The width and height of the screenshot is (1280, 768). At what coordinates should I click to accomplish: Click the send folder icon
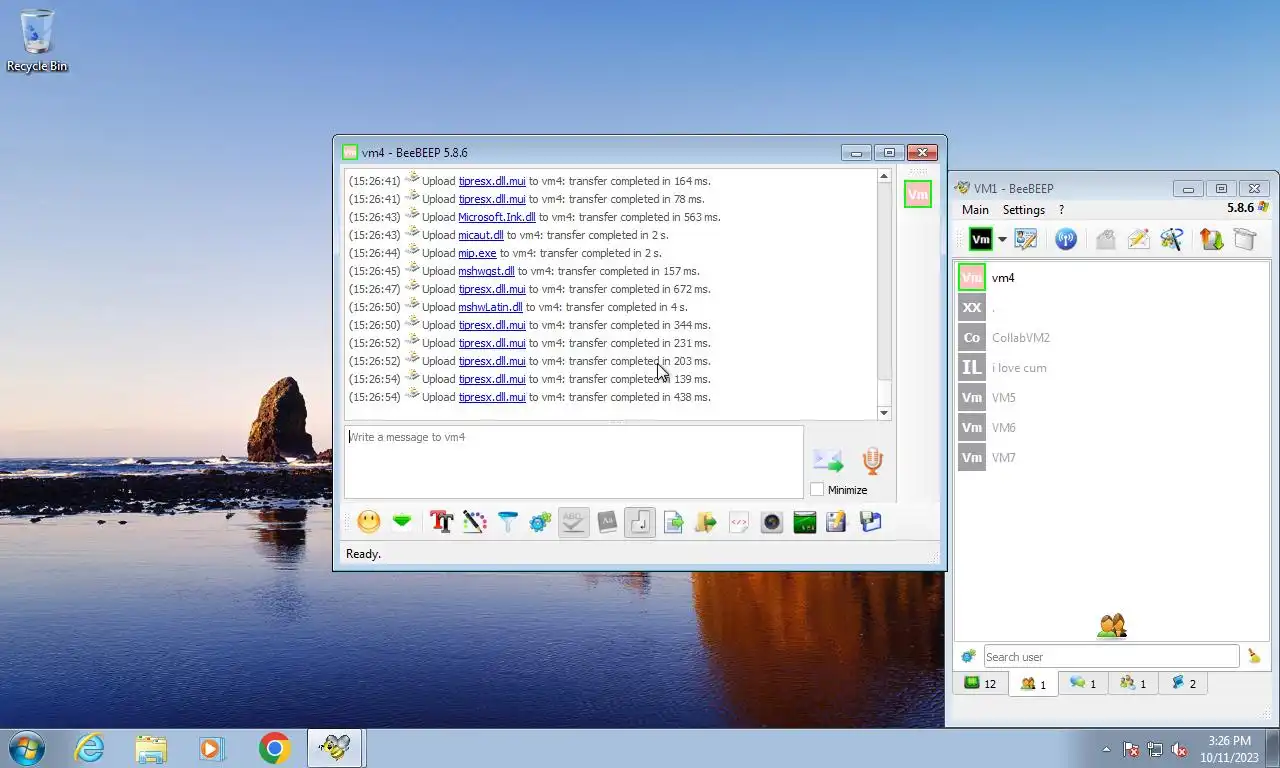pyautogui.click(x=706, y=522)
